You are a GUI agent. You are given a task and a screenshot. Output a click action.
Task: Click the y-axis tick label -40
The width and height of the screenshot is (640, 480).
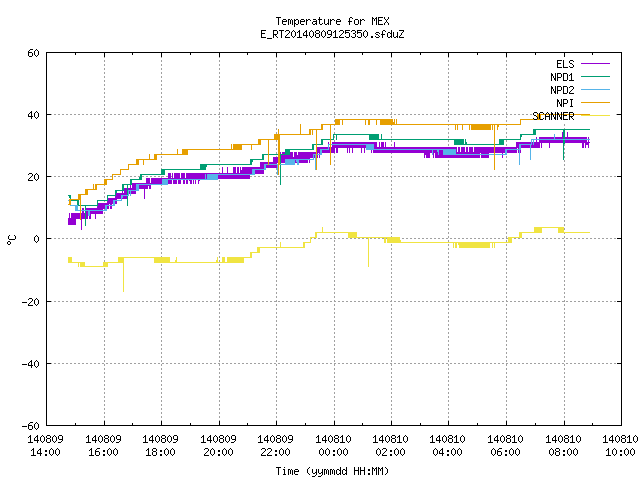tap(31, 364)
